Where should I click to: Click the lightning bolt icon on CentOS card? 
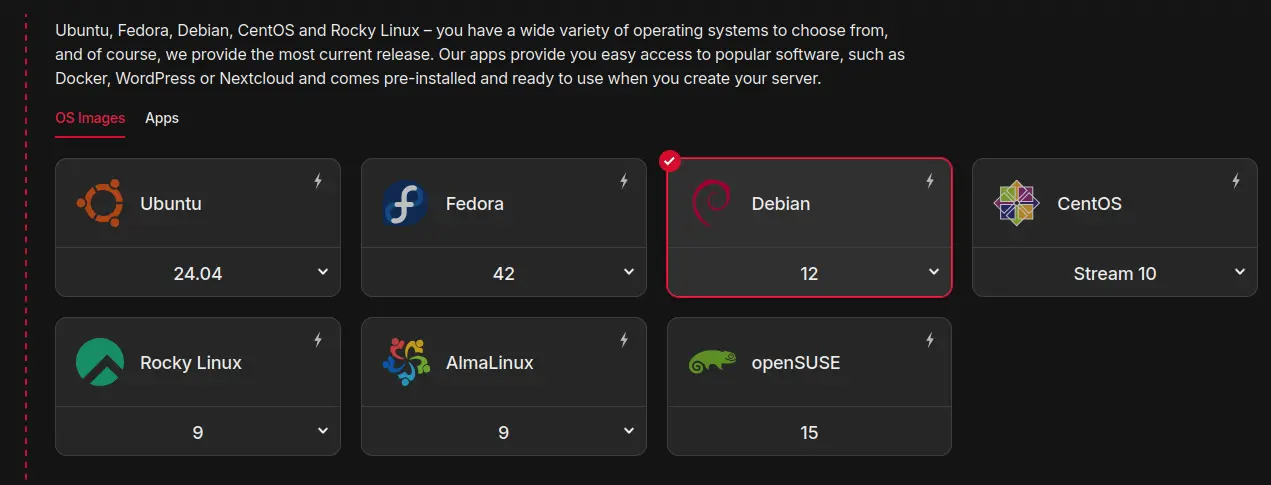point(1236,181)
